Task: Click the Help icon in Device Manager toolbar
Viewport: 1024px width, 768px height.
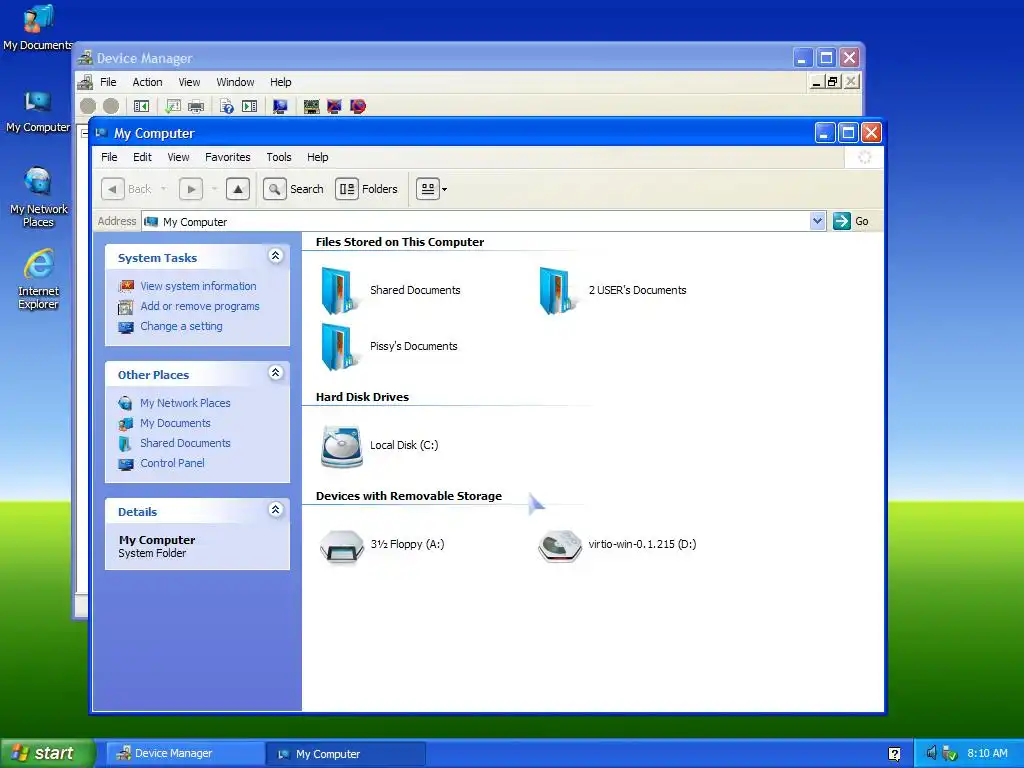Action: 227,106
